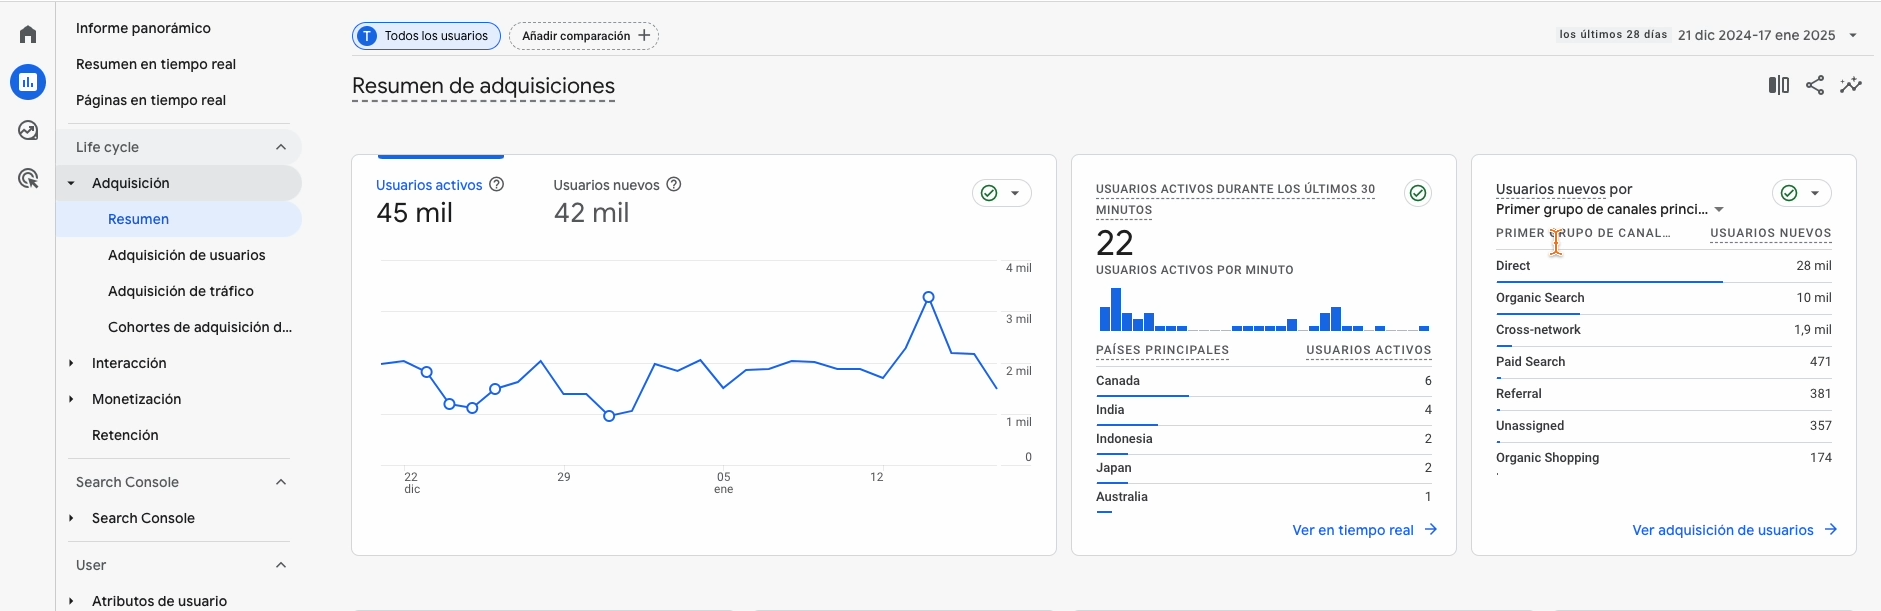Open the Insights sparkline icon

1851,85
